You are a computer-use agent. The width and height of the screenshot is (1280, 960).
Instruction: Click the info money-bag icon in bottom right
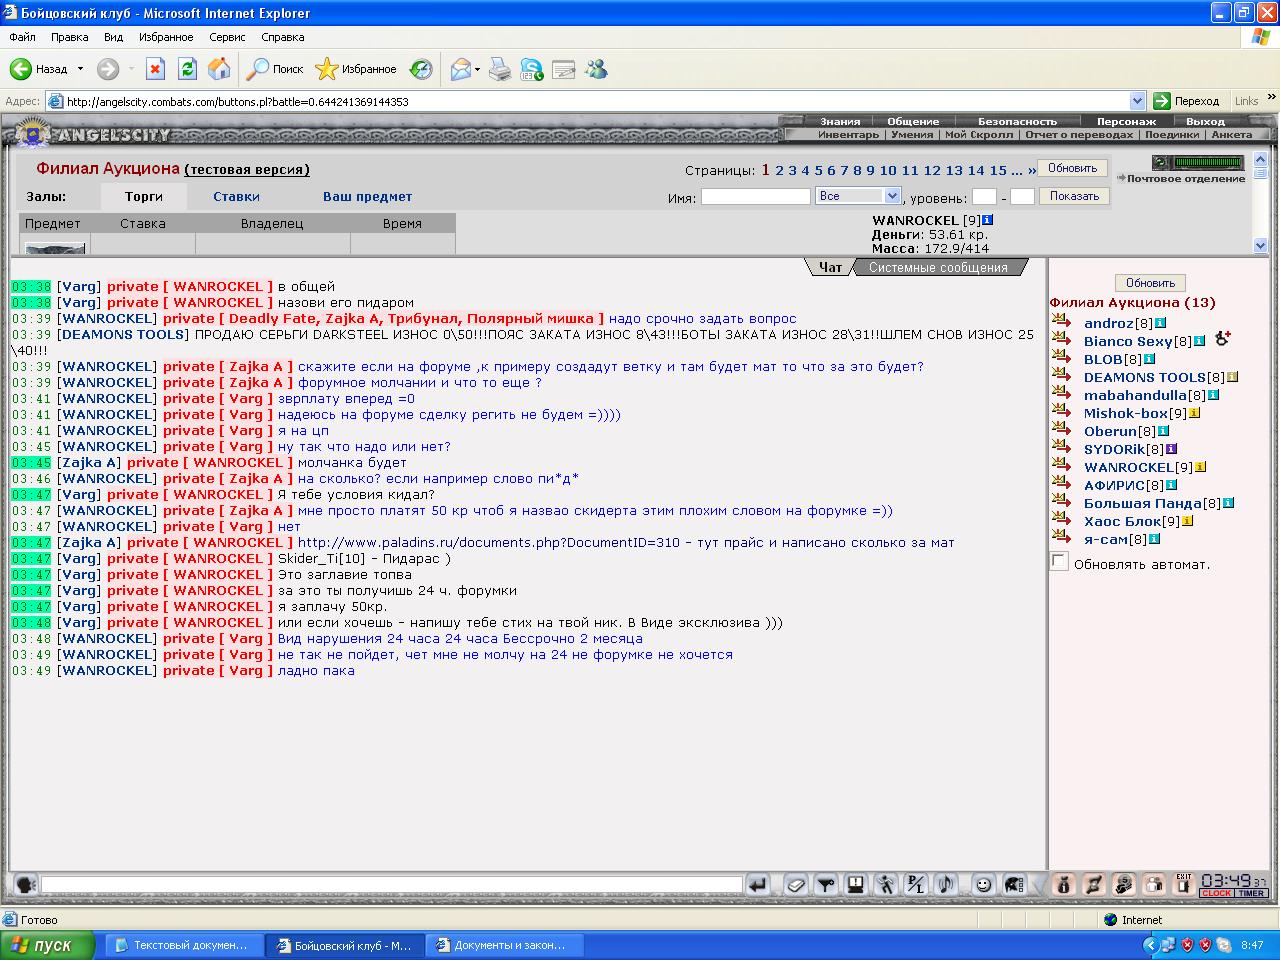1064,884
